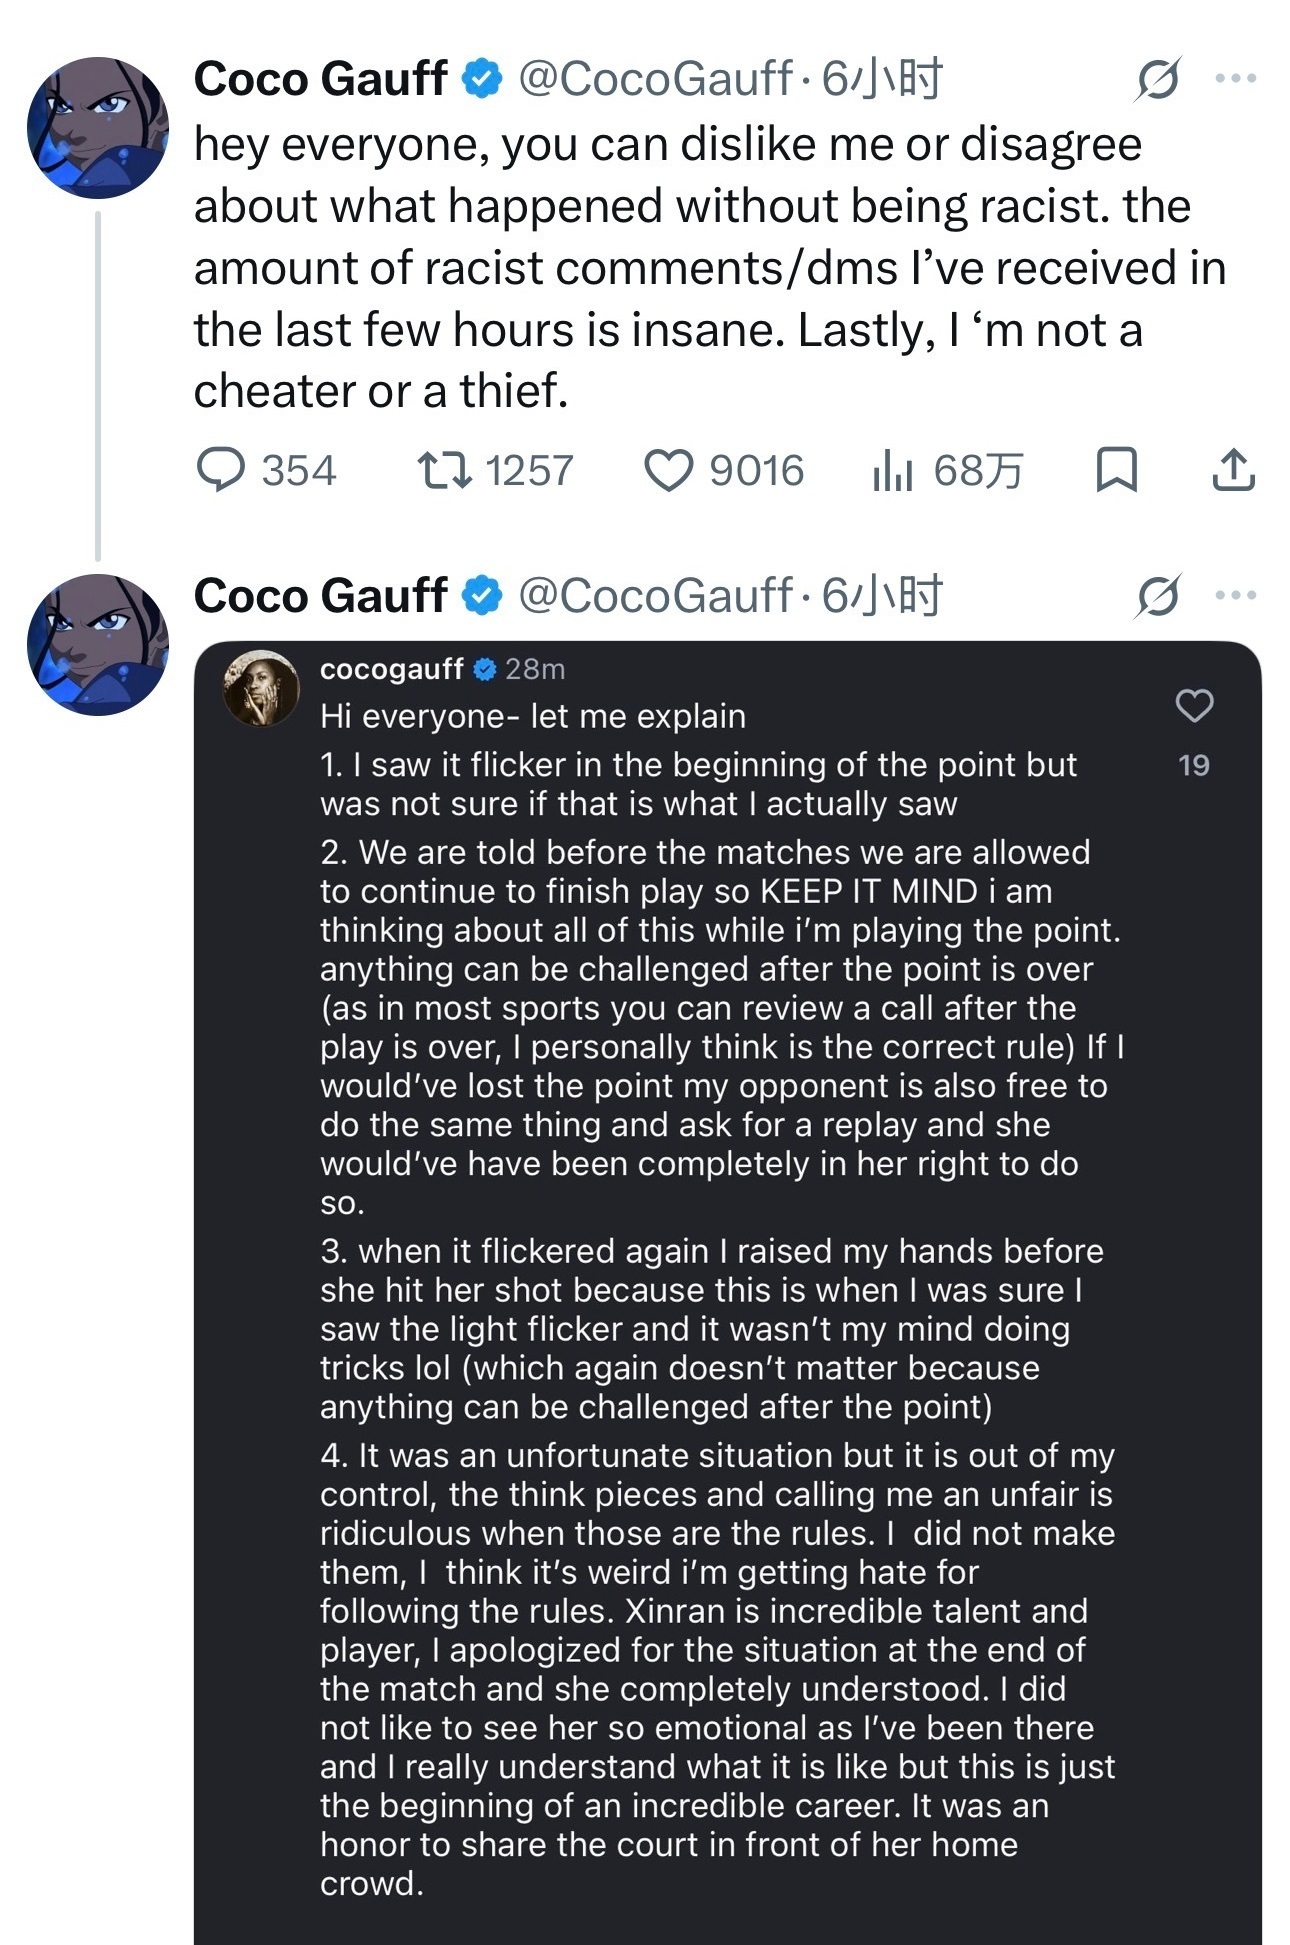This screenshot has width=1290, height=1945.
Task: Open the three-dot menu on first tweet
Action: point(1236,78)
